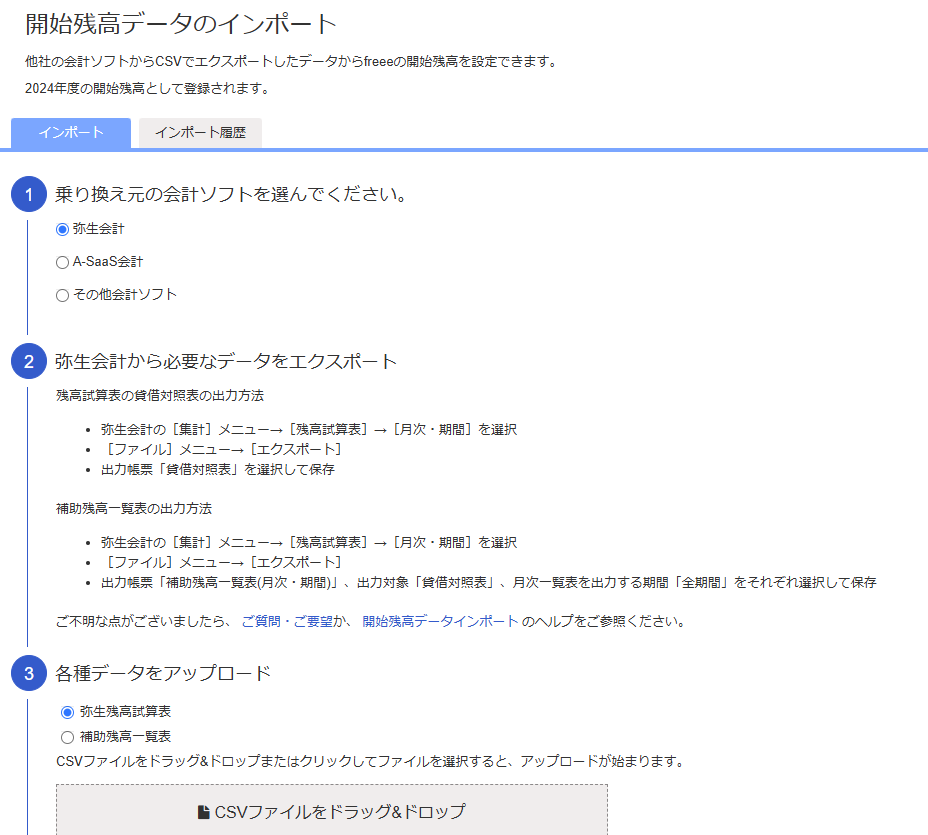Click bullet starting 出力帳票「補助残高一覧表(月次・期間)」
Screen dimensions: 928x835
[x=489, y=582]
